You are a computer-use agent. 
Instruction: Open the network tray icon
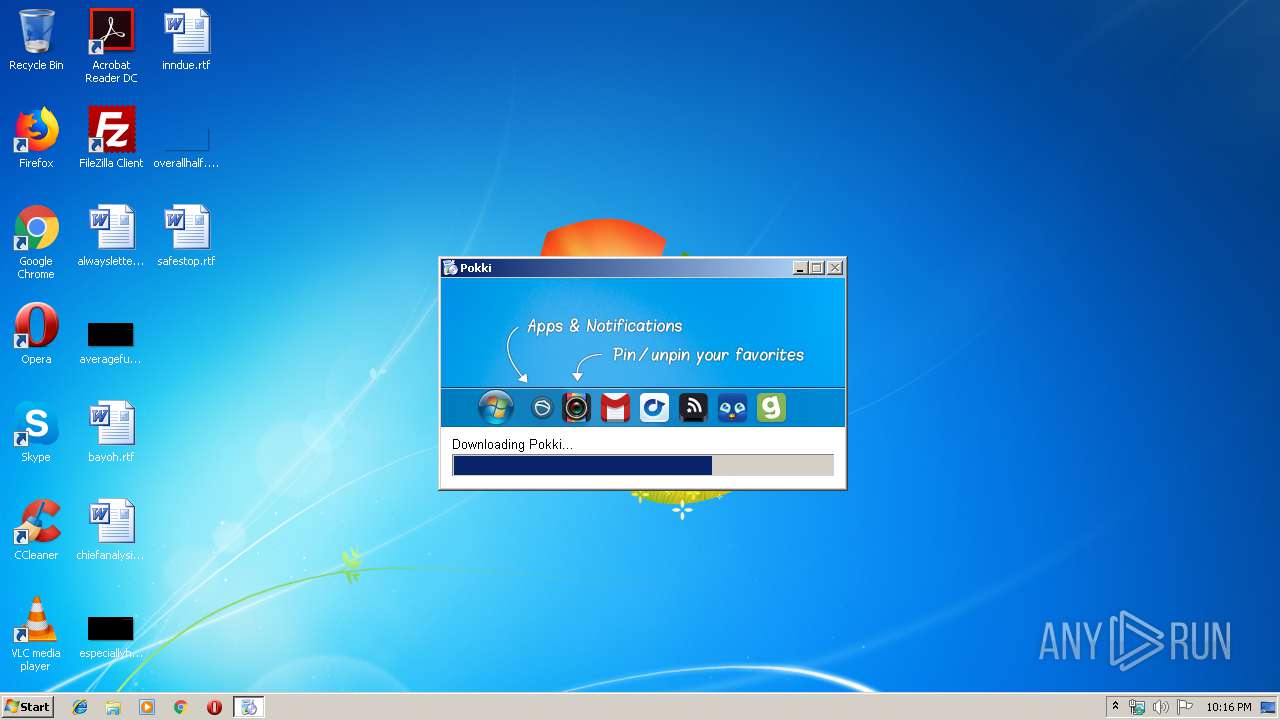click(x=1137, y=707)
